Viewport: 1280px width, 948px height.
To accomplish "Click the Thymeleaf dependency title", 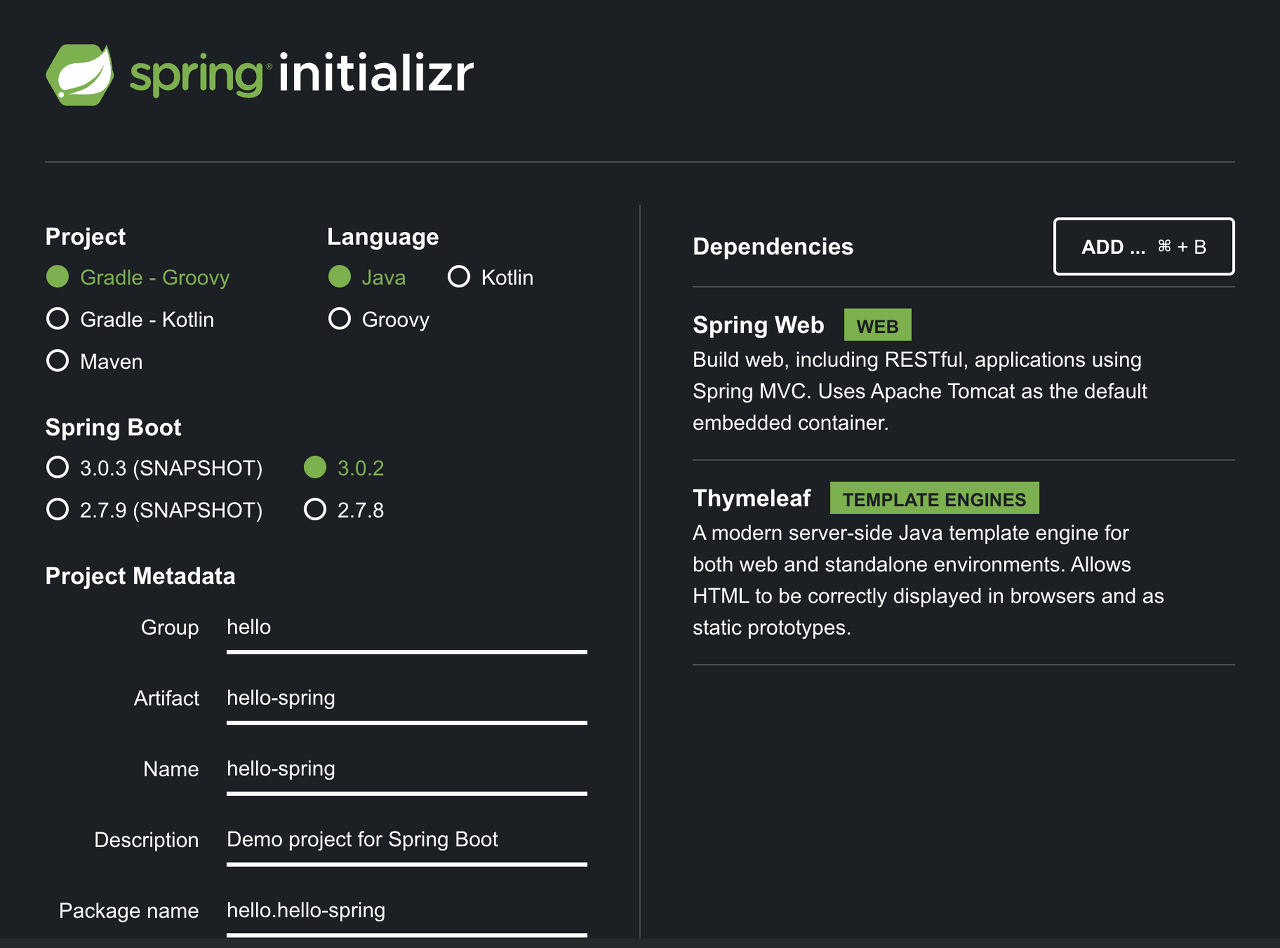I will pyautogui.click(x=751, y=498).
